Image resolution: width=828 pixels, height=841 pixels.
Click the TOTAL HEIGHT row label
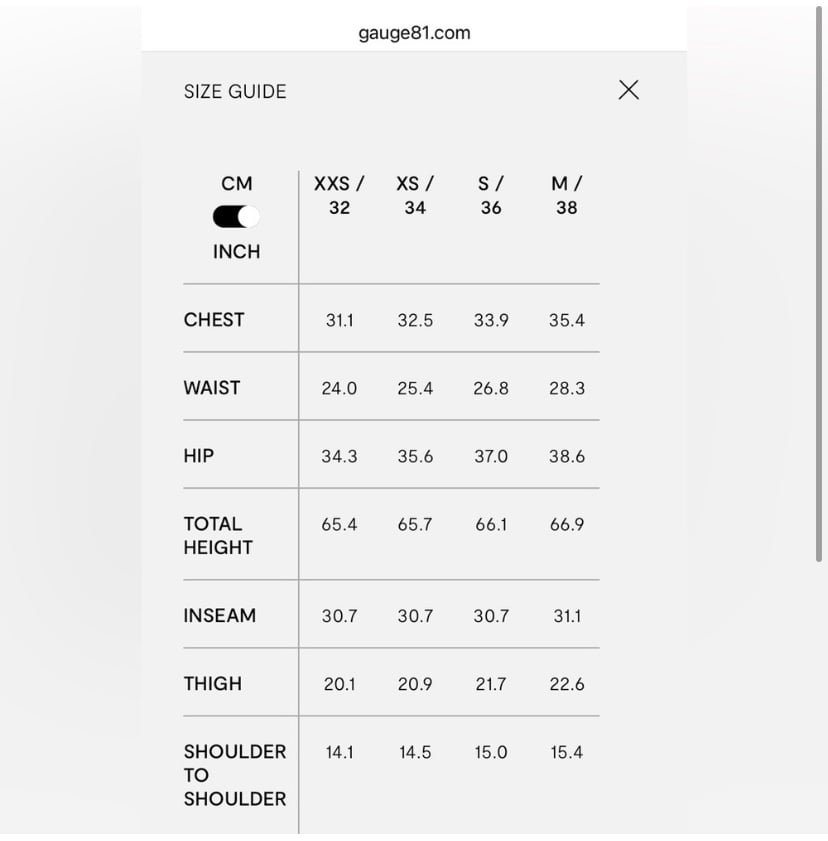coord(218,535)
